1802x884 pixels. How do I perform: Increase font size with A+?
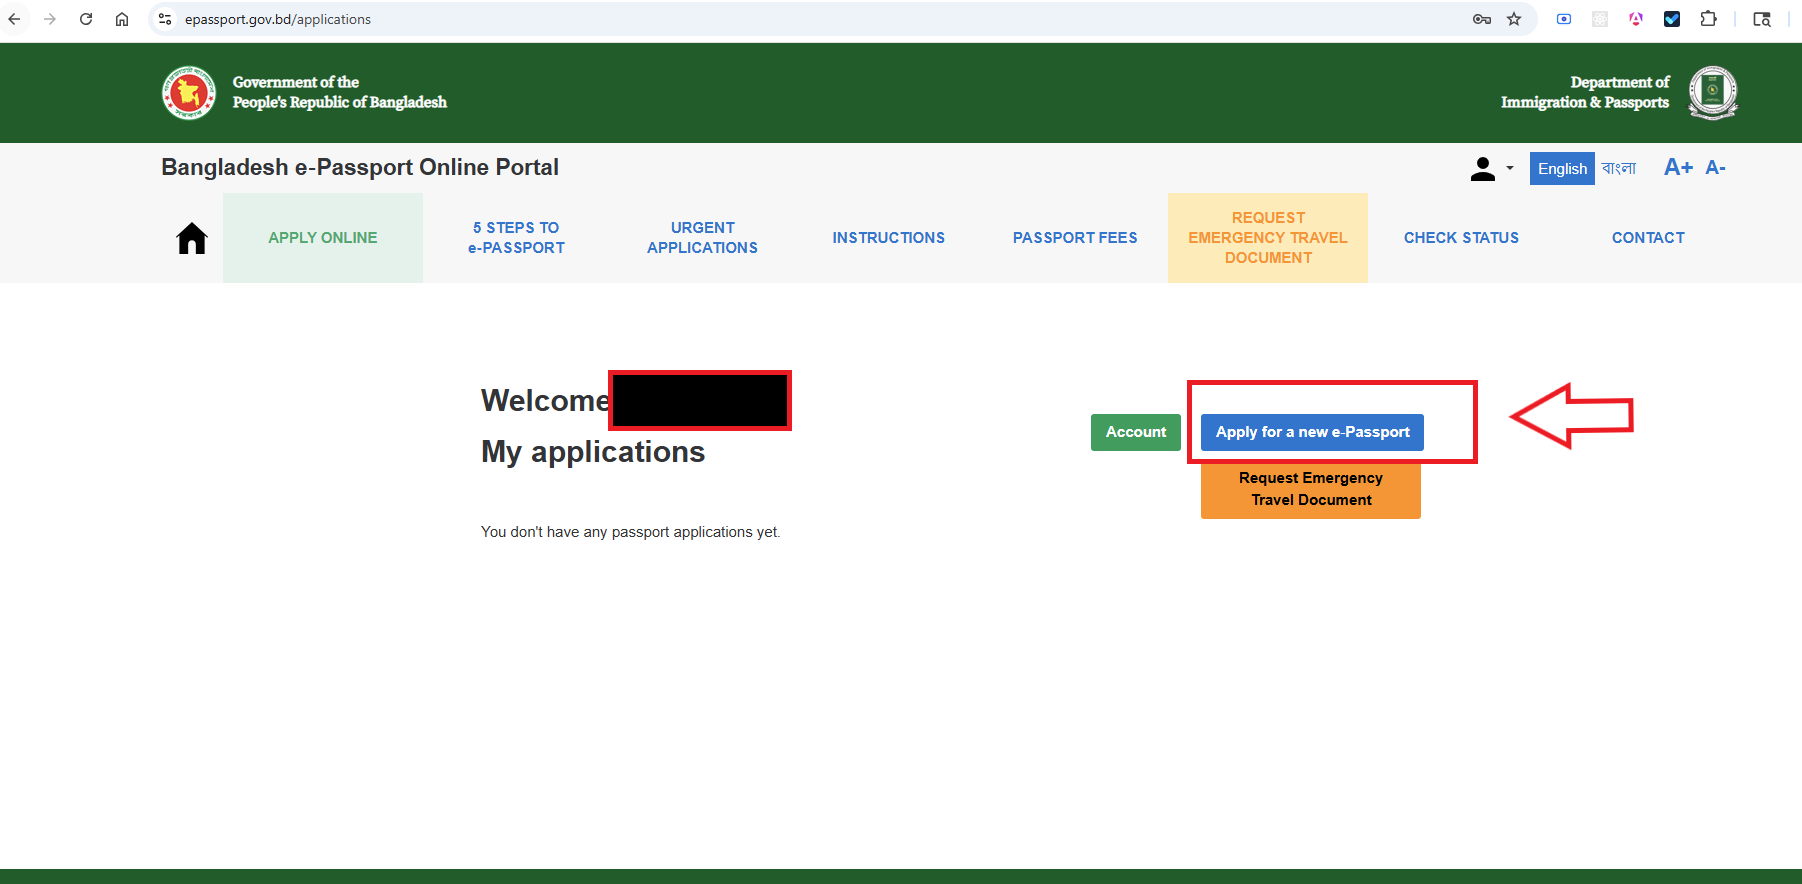(1678, 168)
